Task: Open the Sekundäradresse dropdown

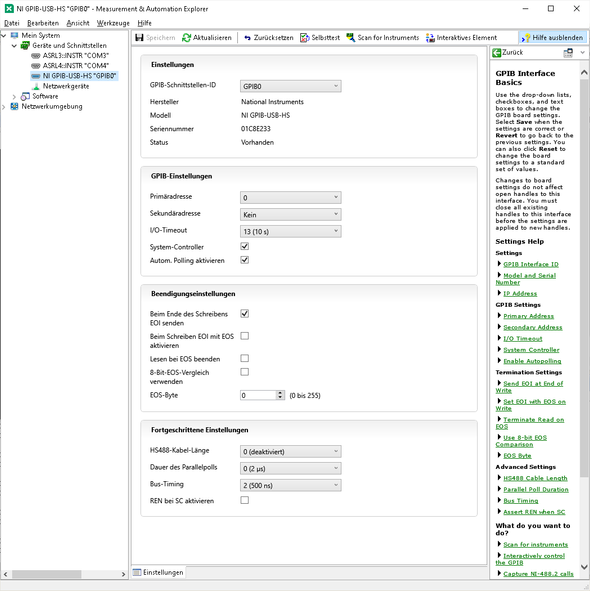Action: pos(291,214)
